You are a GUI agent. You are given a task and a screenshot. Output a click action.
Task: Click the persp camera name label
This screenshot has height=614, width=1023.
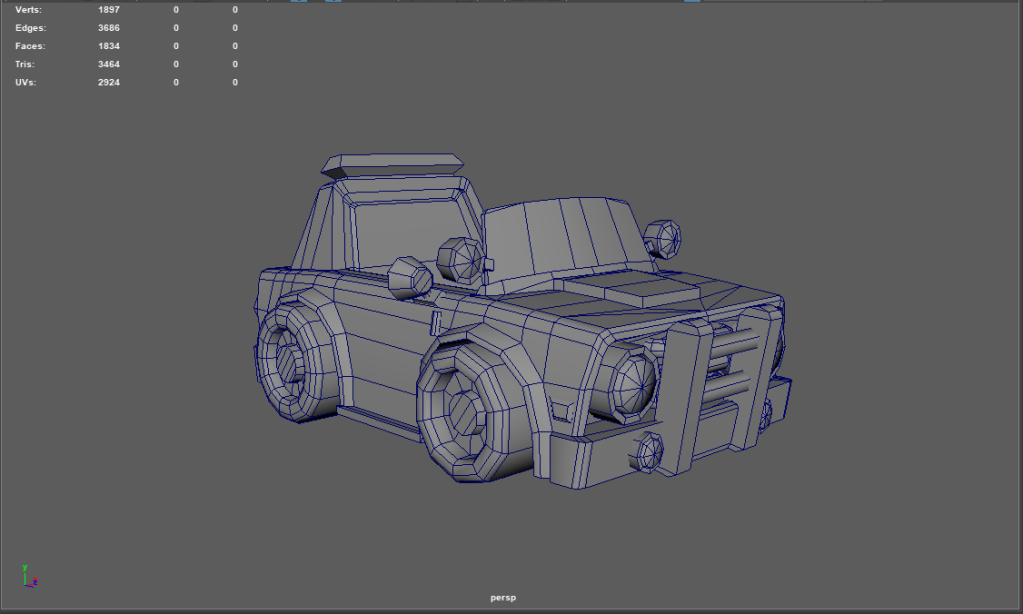point(503,598)
